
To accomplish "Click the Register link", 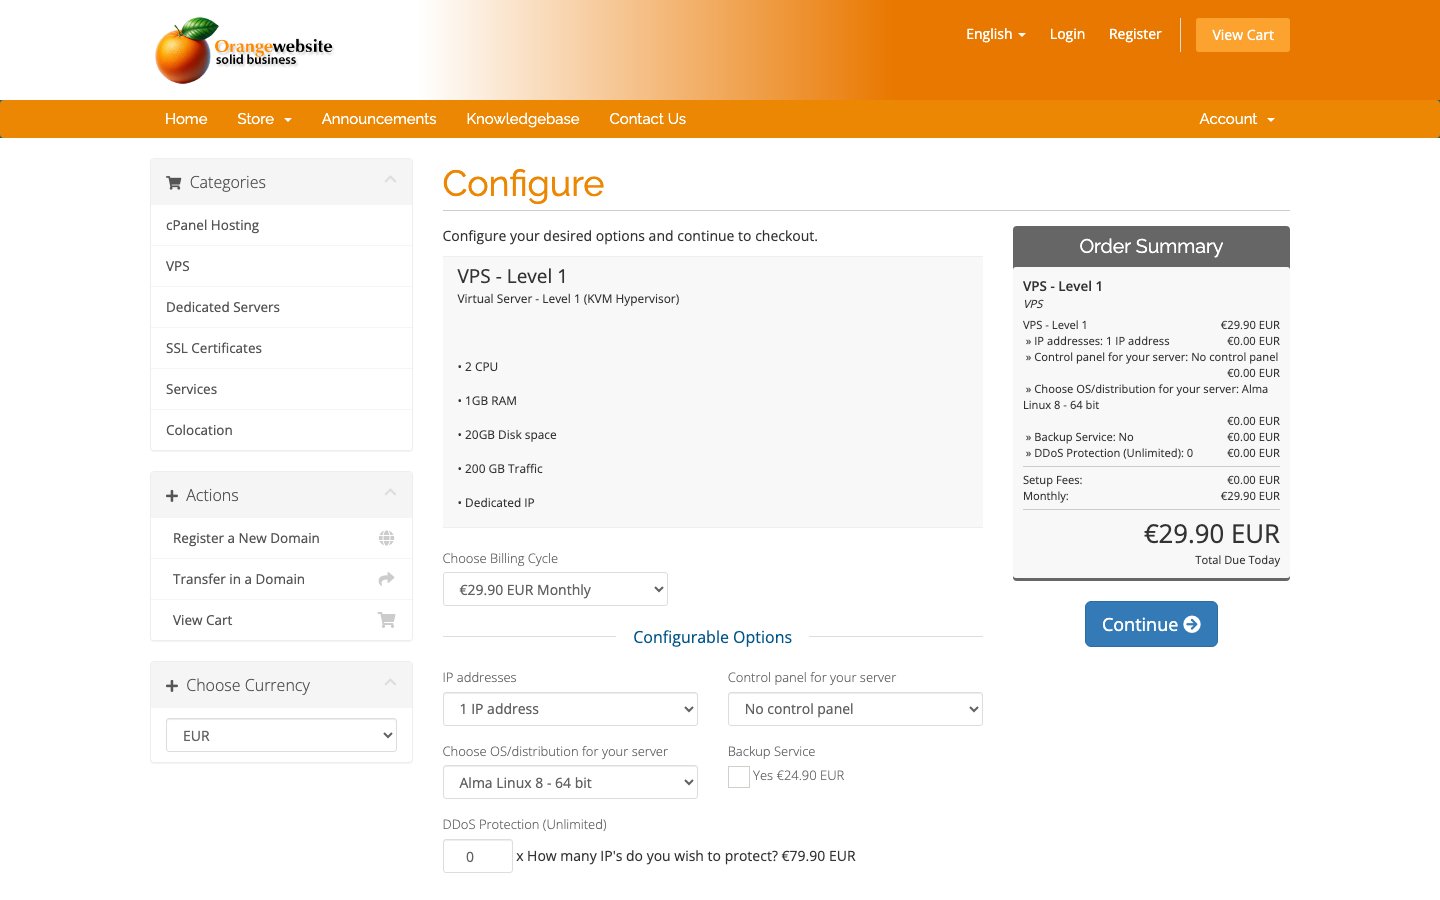I will click(1135, 34).
